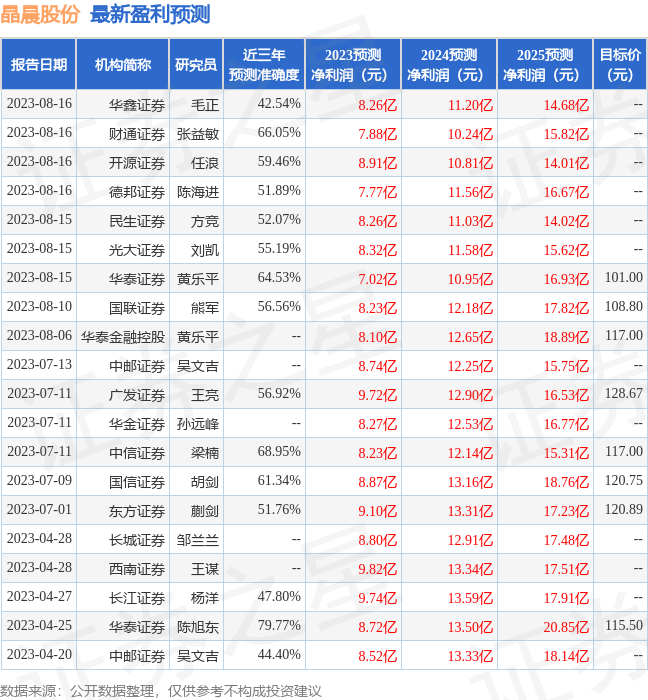648x700 pixels.
Task: Click the 2023预测净利润 column header
Action: (x=353, y=65)
